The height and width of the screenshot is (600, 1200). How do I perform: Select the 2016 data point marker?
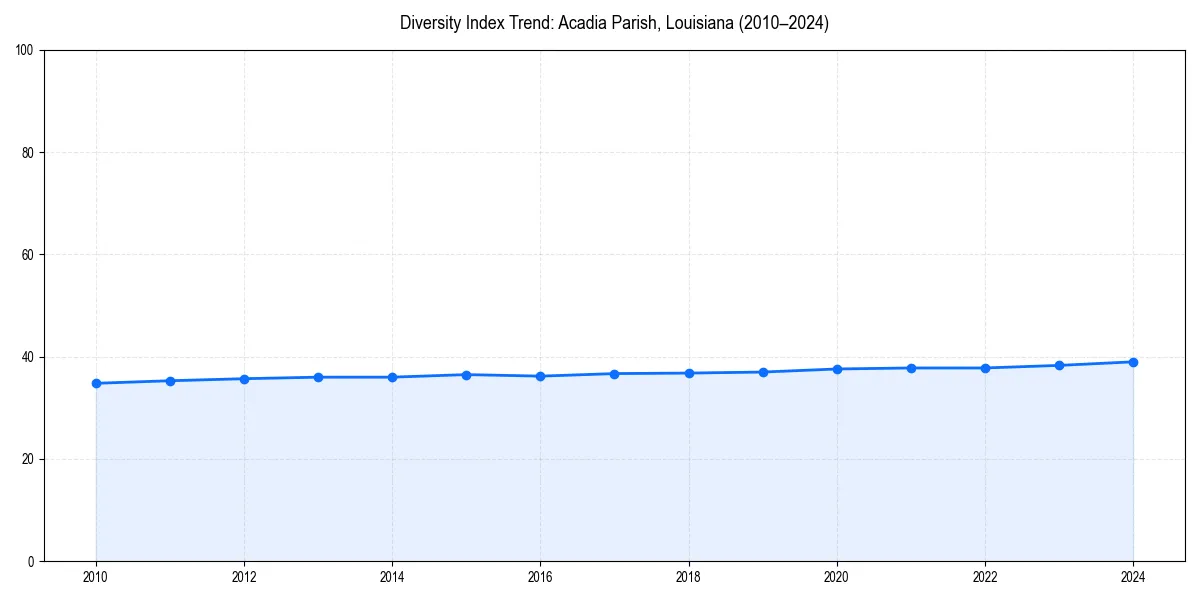[540, 376]
